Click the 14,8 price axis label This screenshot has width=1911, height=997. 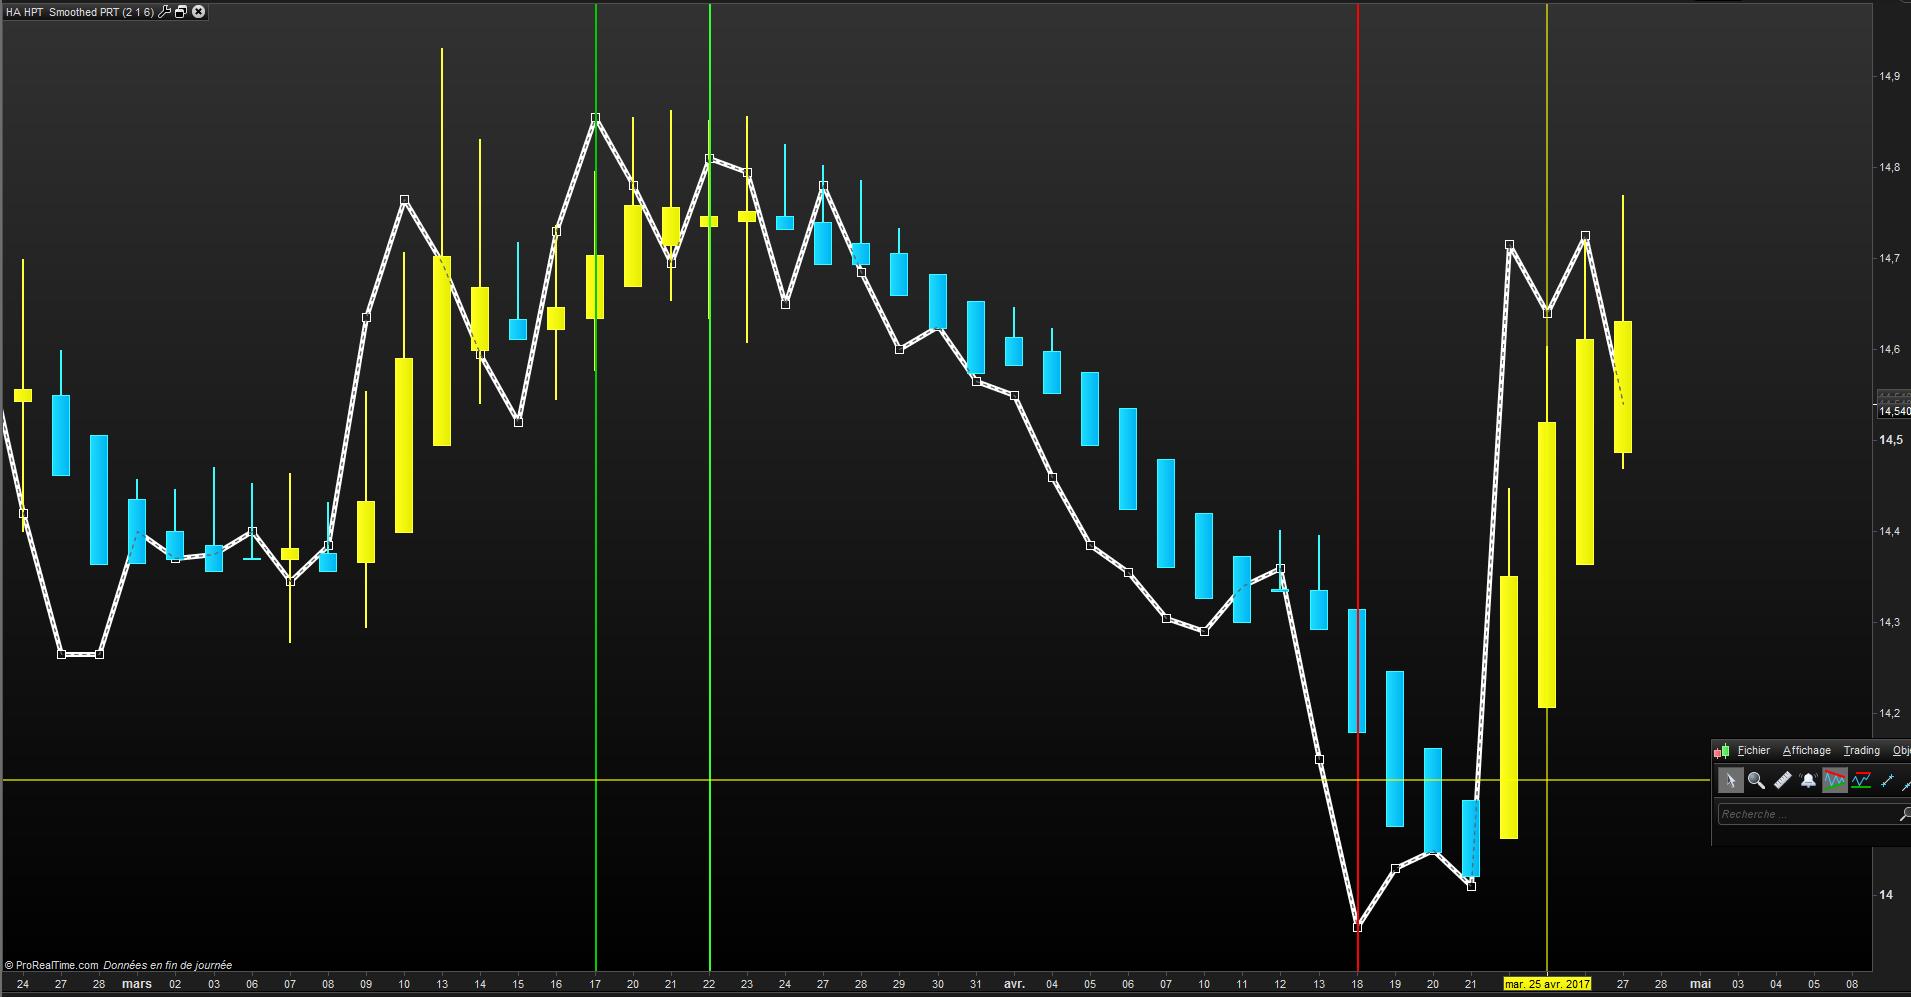coord(1889,167)
